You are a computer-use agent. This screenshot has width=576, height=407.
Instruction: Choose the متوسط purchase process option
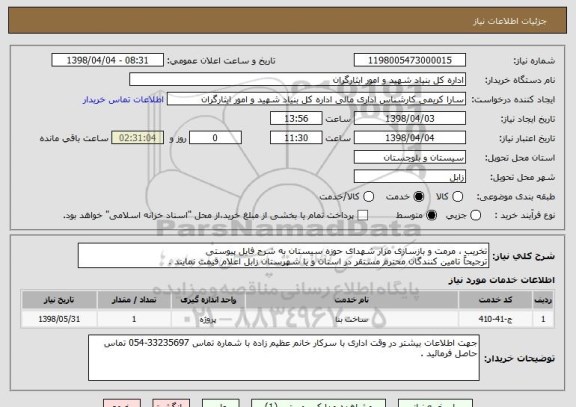tap(431, 216)
